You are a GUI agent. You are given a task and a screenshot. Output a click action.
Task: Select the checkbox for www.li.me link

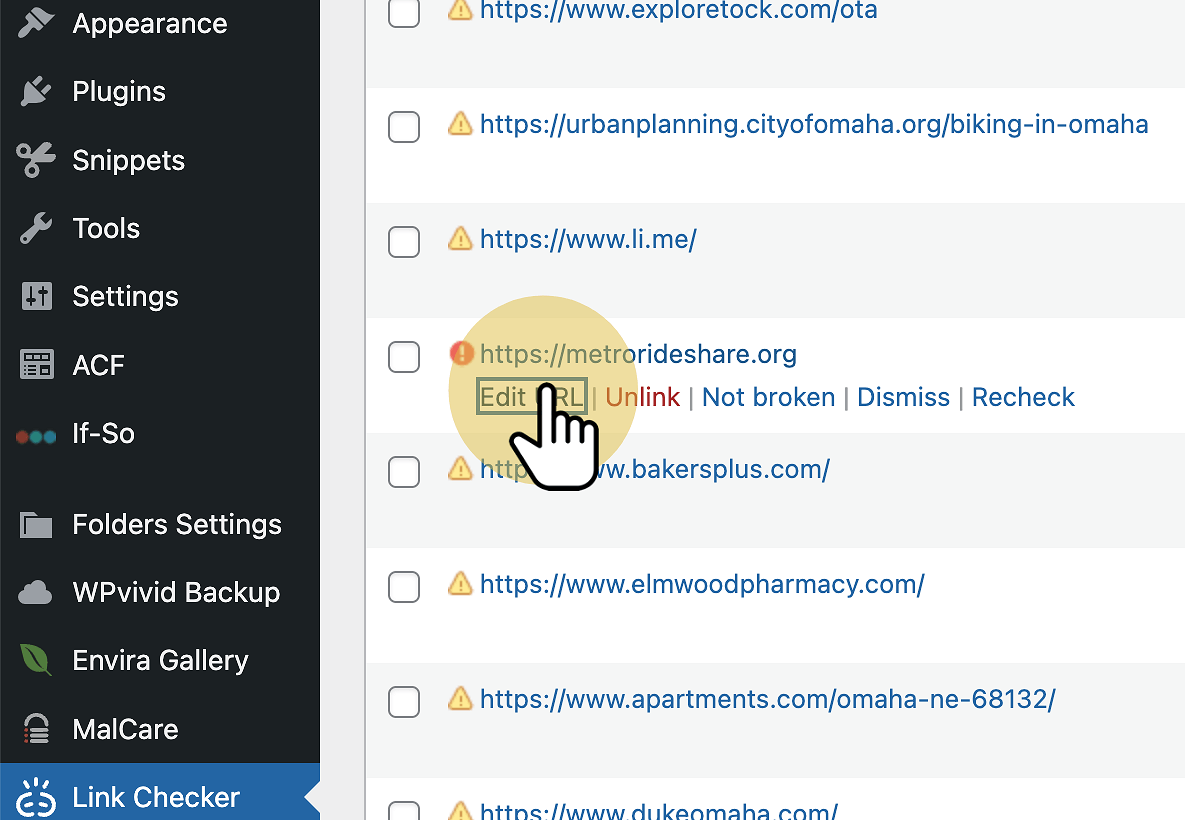(404, 241)
